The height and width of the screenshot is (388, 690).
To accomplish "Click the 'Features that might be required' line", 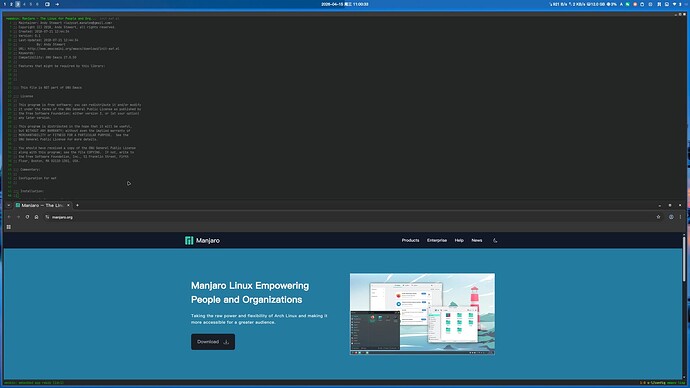I will 62,66.
